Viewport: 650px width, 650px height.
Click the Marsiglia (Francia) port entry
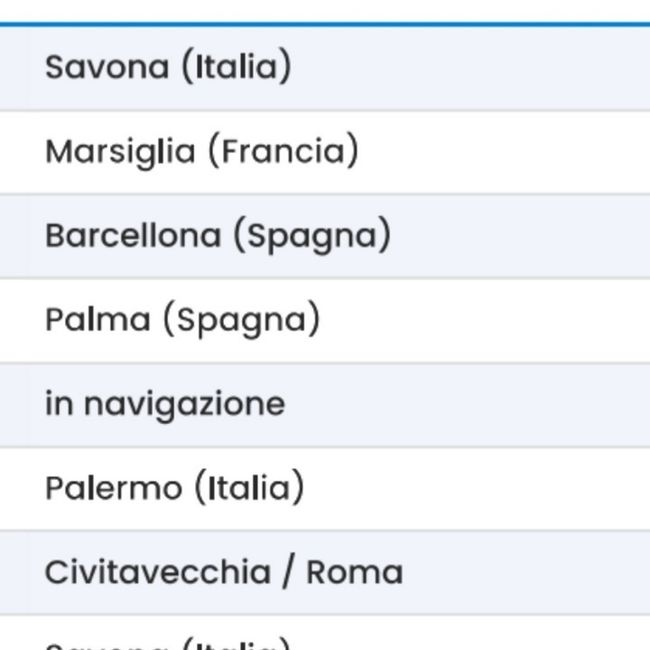coord(201,152)
